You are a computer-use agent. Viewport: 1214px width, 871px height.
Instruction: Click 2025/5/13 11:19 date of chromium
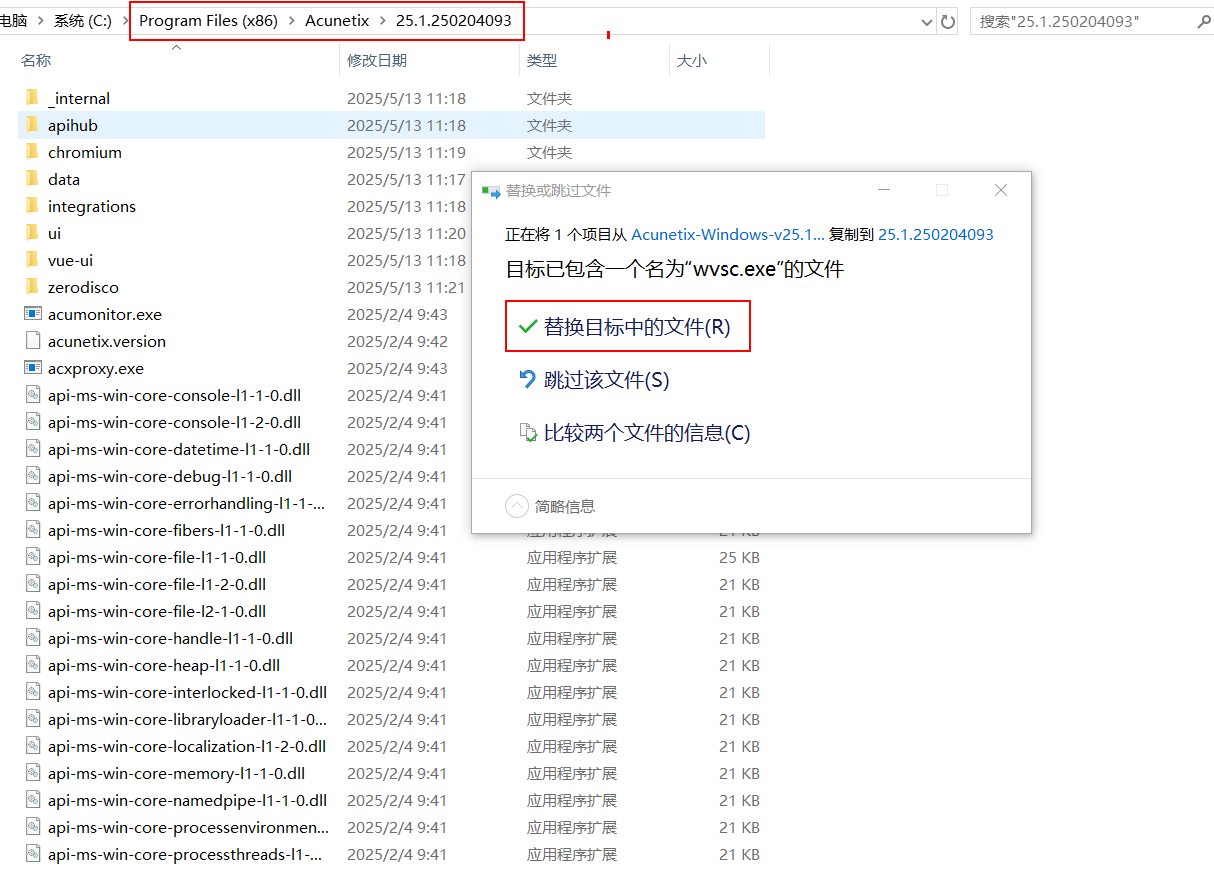[x=406, y=152]
